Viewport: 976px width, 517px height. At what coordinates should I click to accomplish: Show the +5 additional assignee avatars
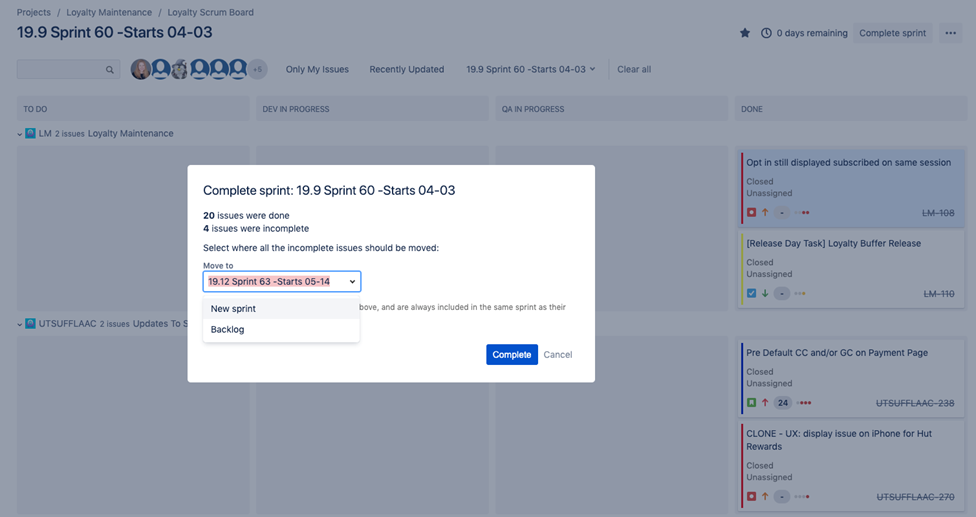tap(258, 69)
